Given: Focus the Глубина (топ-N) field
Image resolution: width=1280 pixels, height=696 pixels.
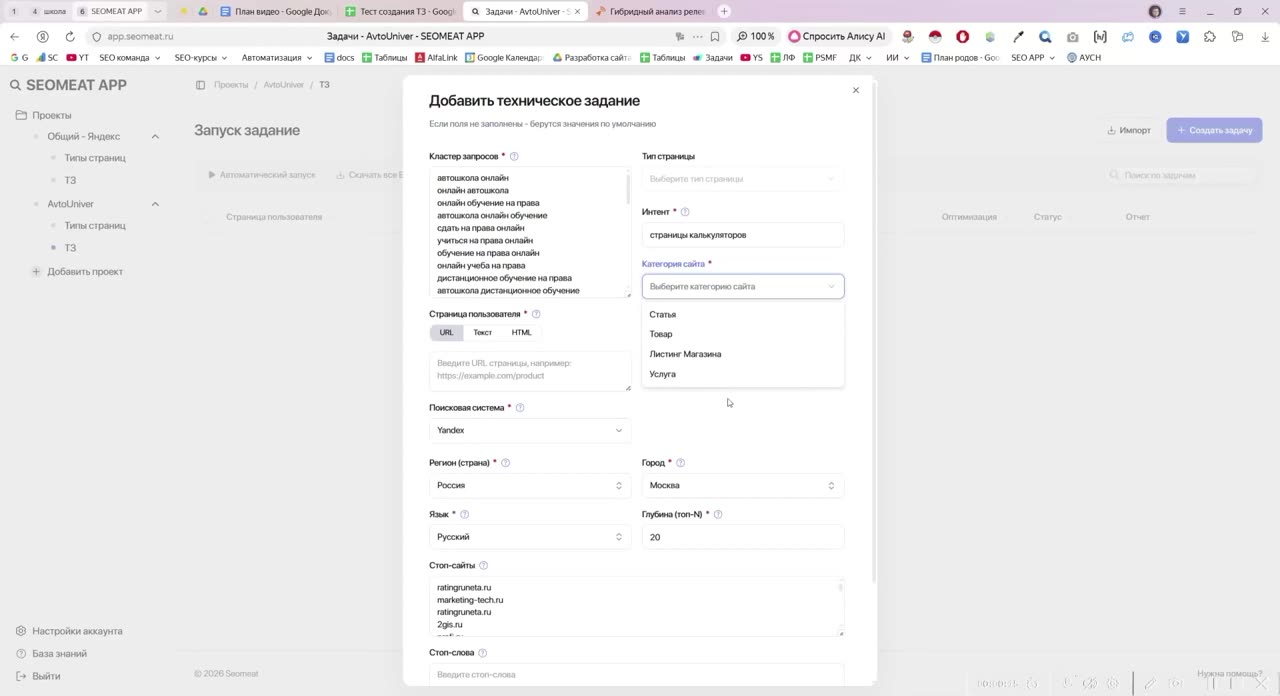Looking at the screenshot, I should (x=743, y=537).
